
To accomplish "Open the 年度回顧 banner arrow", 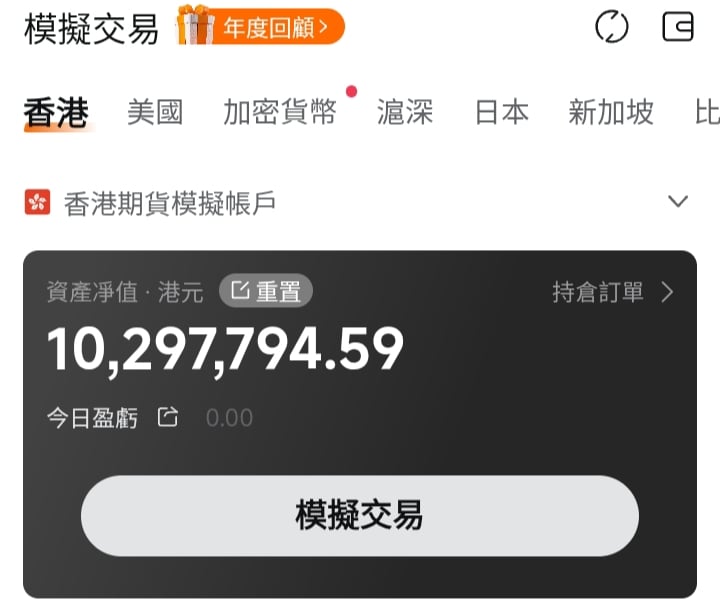I will (323, 27).
